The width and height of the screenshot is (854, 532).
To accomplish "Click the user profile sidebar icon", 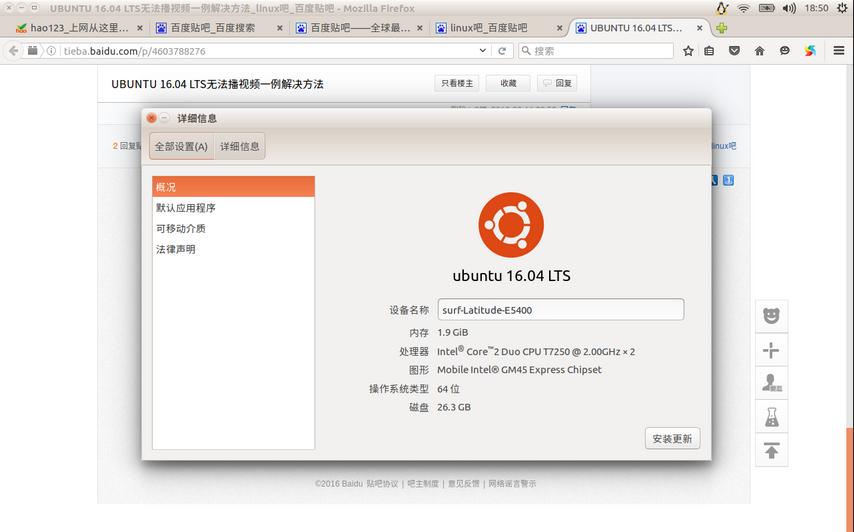I will click(x=771, y=383).
